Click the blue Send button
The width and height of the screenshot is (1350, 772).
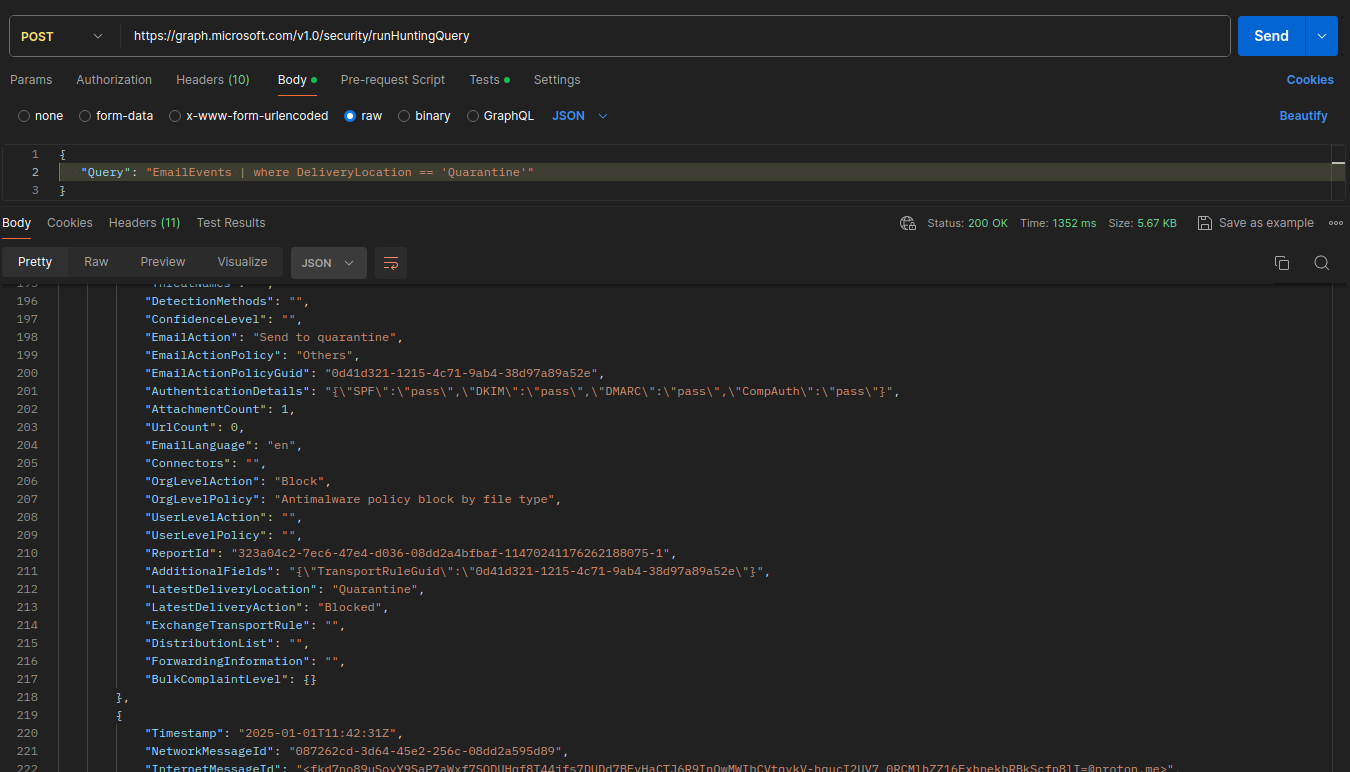1271,36
